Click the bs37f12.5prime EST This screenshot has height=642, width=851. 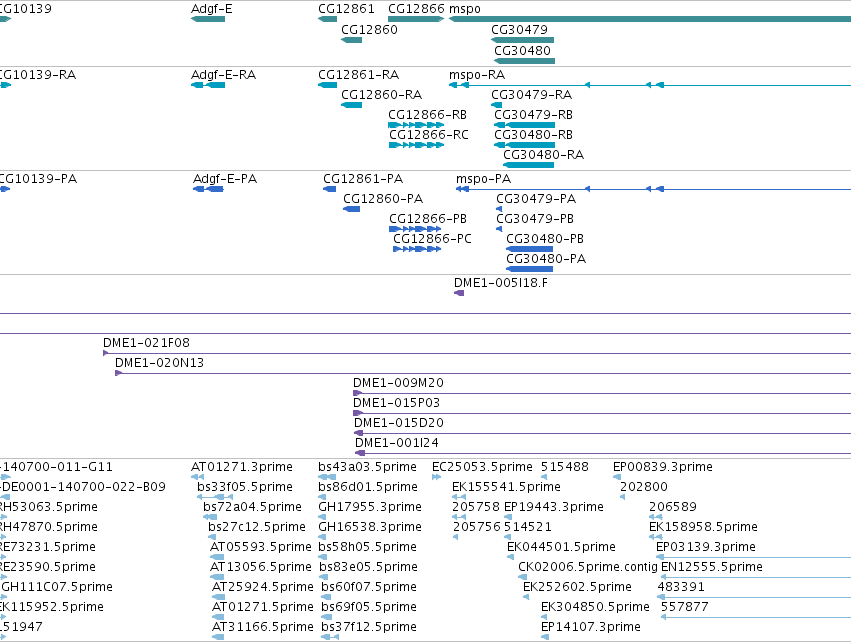(330, 638)
